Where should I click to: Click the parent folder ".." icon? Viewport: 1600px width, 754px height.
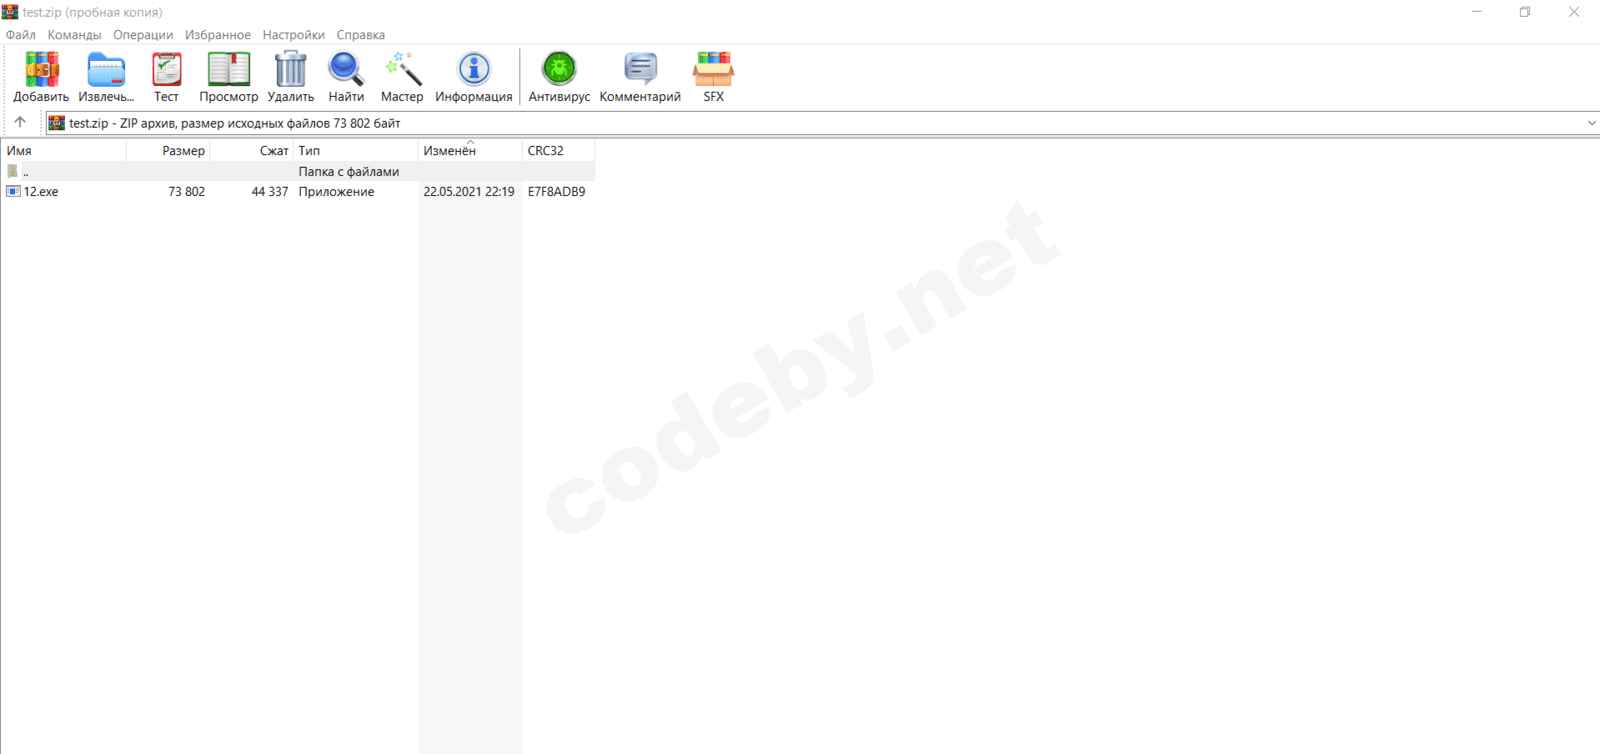click(x=13, y=171)
